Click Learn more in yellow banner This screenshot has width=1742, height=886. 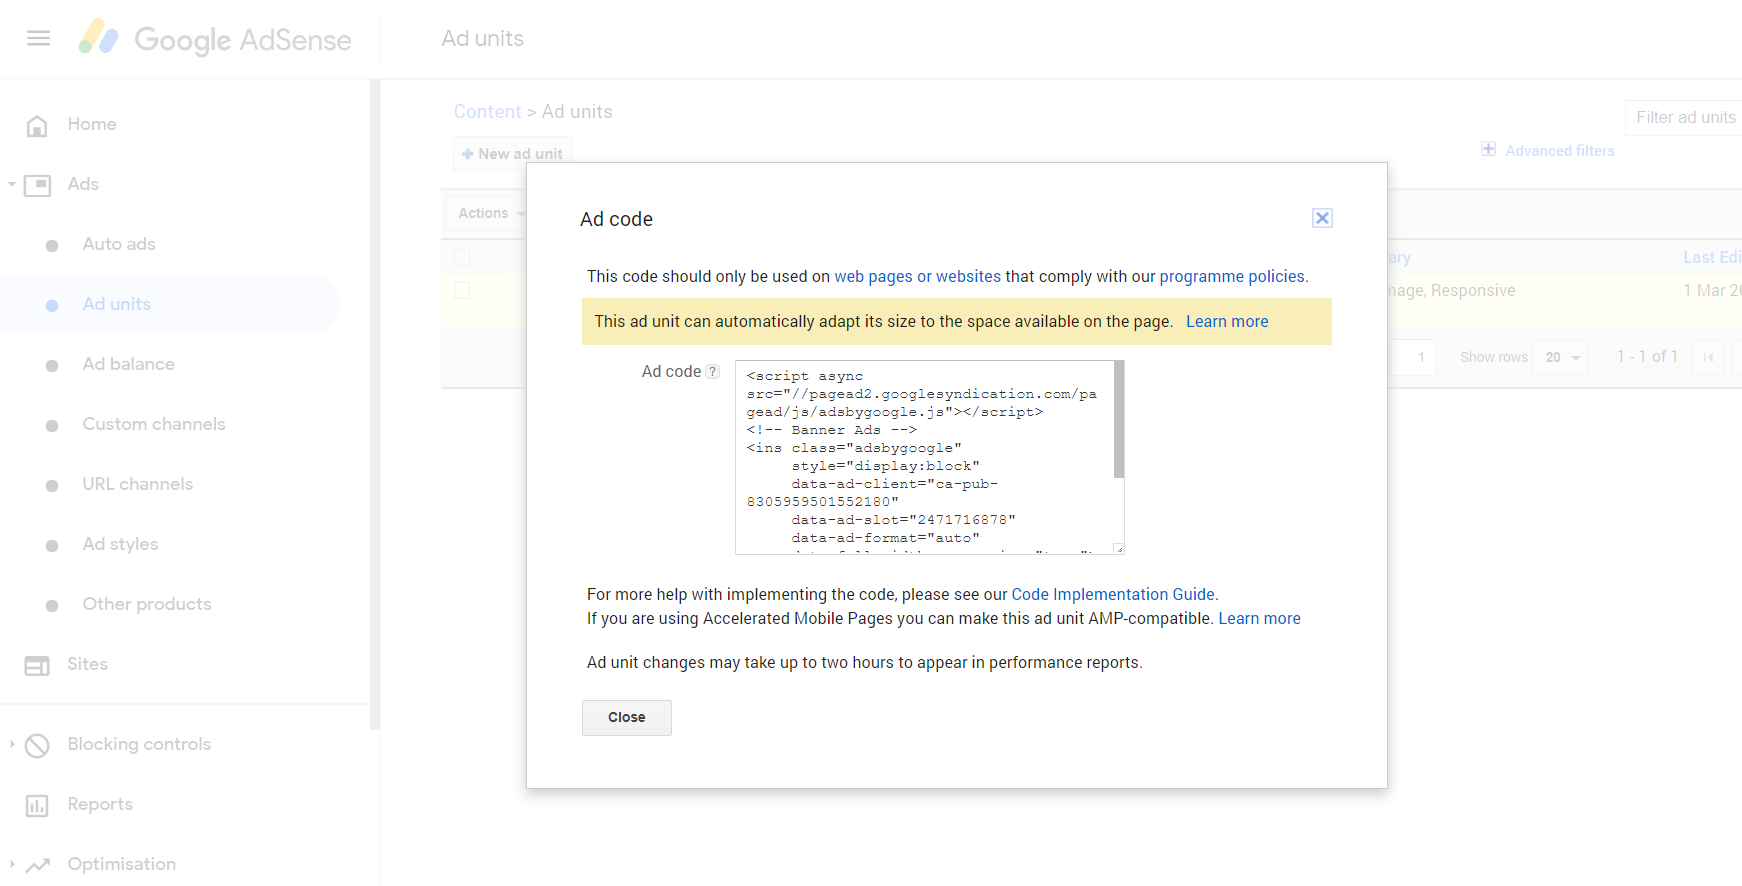click(x=1227, y=321)
